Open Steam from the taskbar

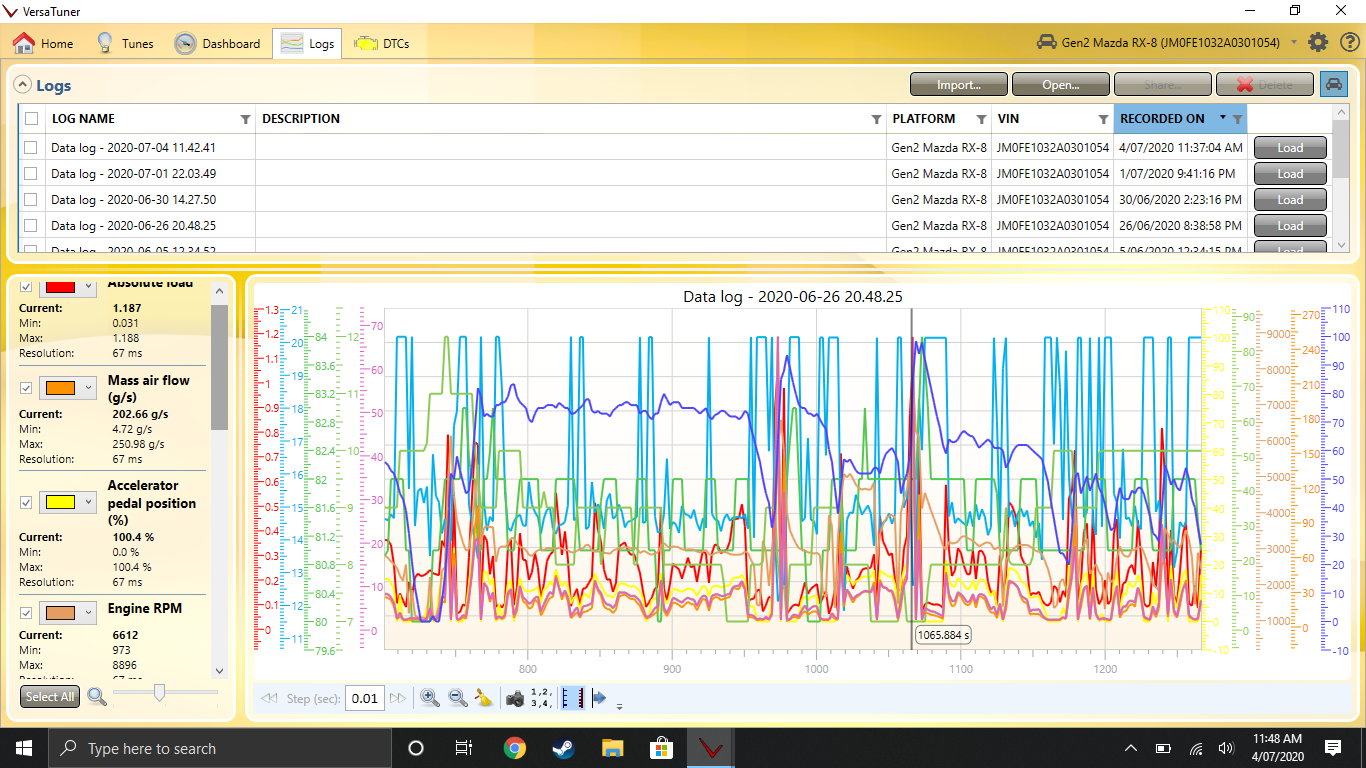click(563, 748)
